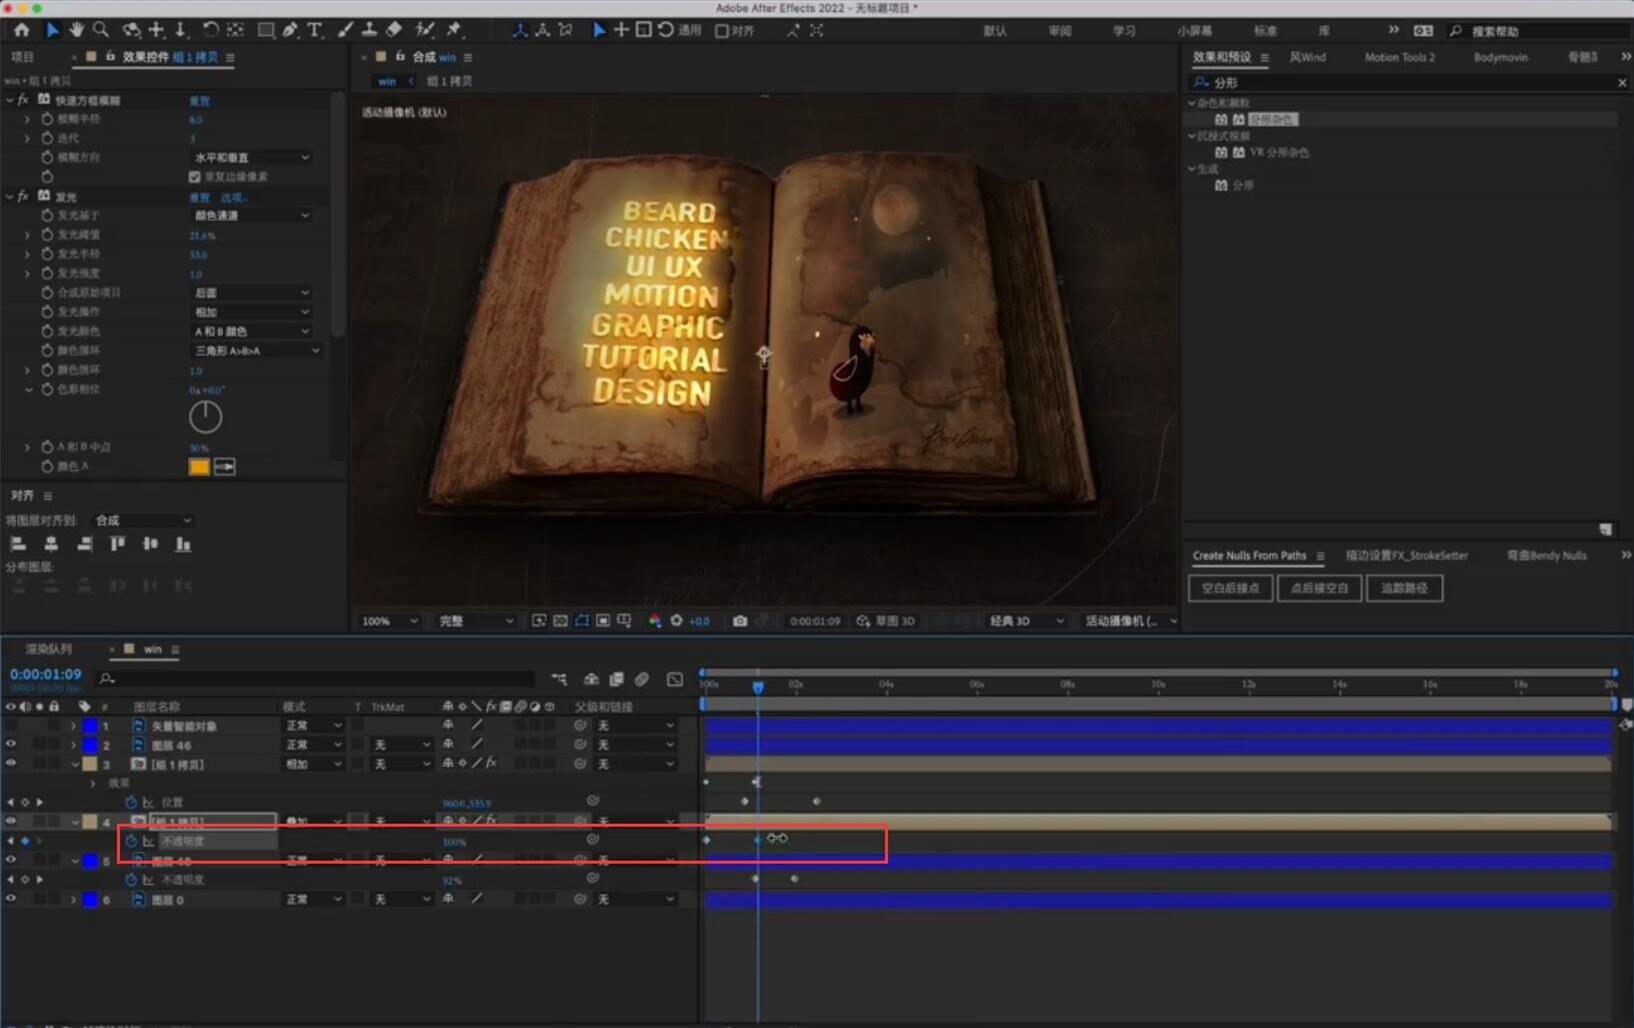The width and height of the screenshot is (1634, 1028).
Task: Toggle the fx switch for 发光 effect
Action: (23, 196)
